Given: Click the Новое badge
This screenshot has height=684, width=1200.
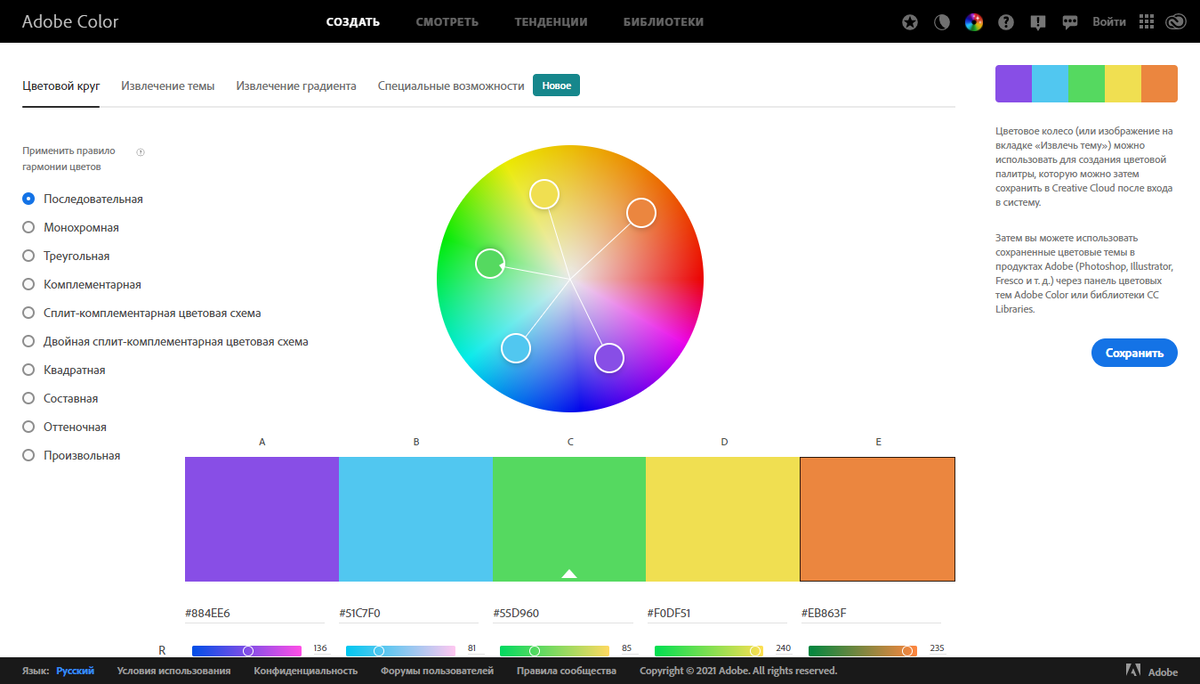Looking at the screenshot, I should [x=556, y=86].
